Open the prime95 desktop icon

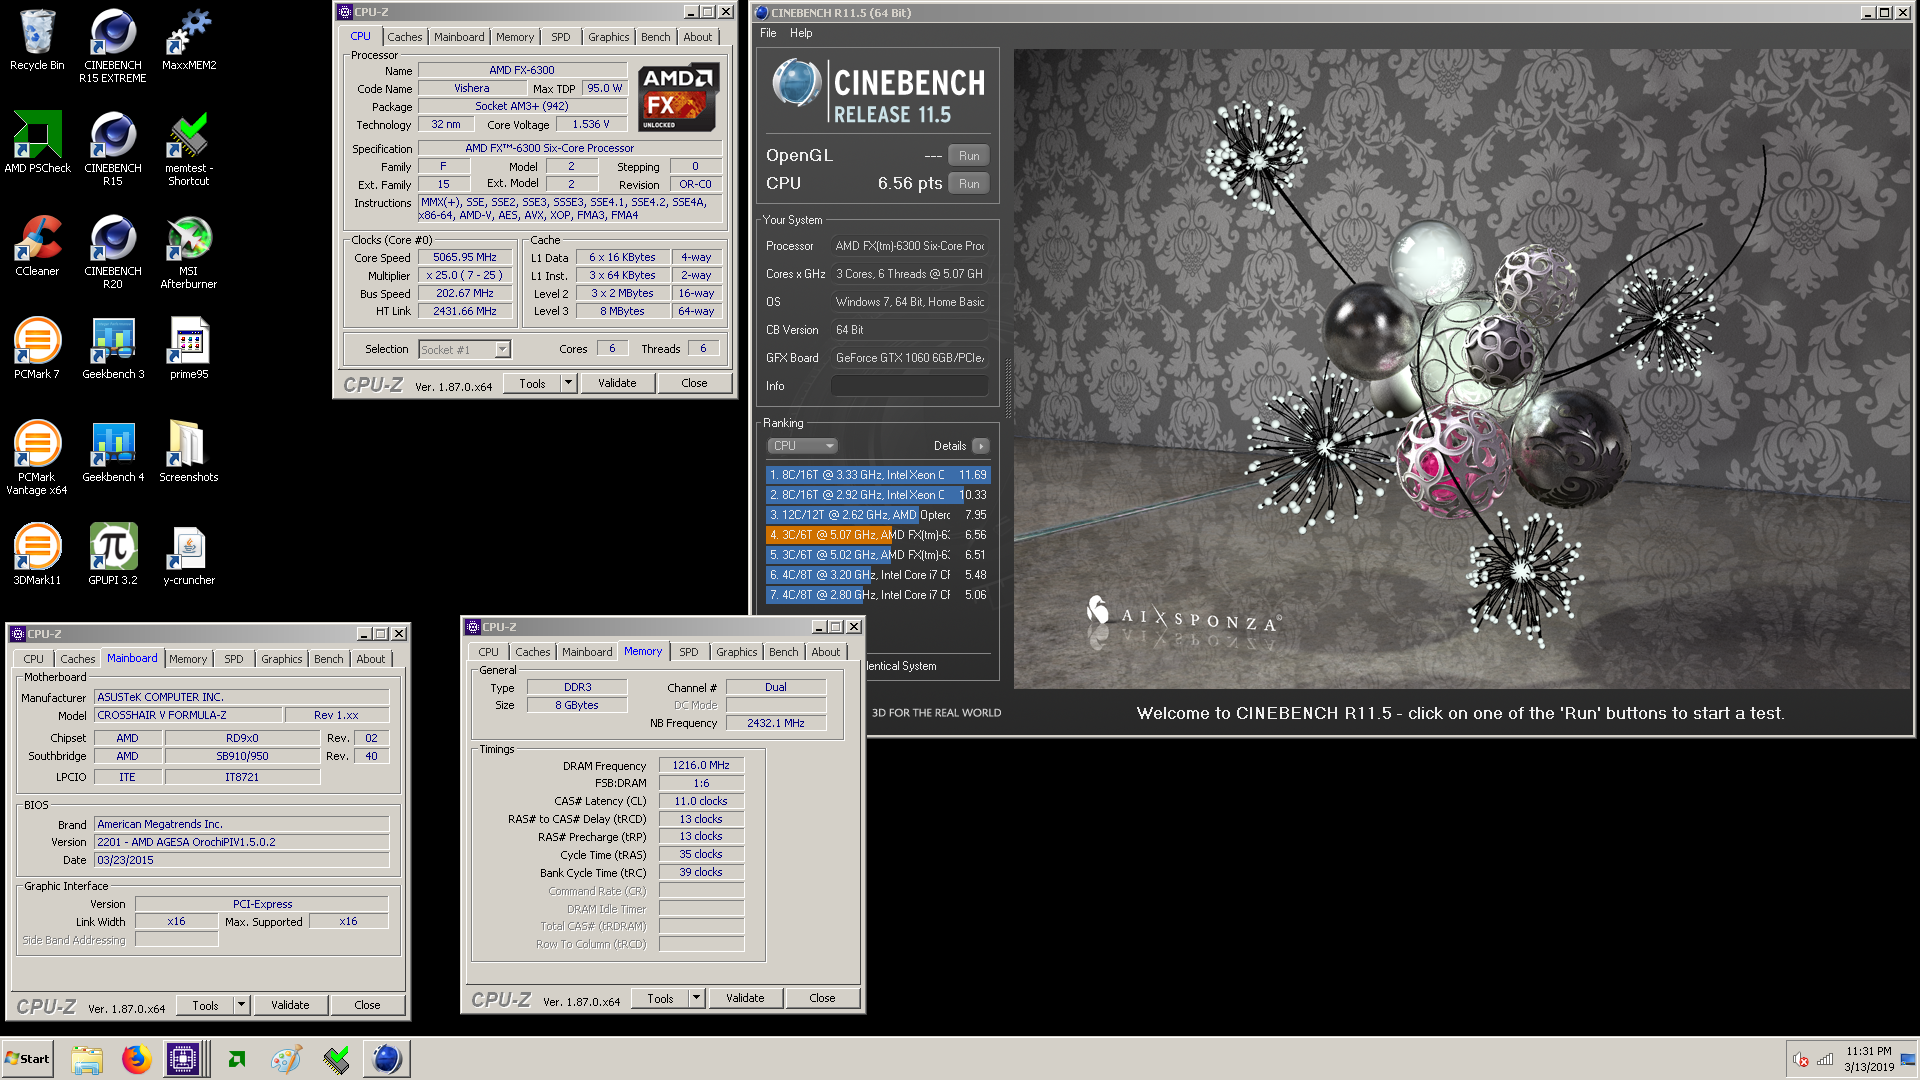click(189, 349)
